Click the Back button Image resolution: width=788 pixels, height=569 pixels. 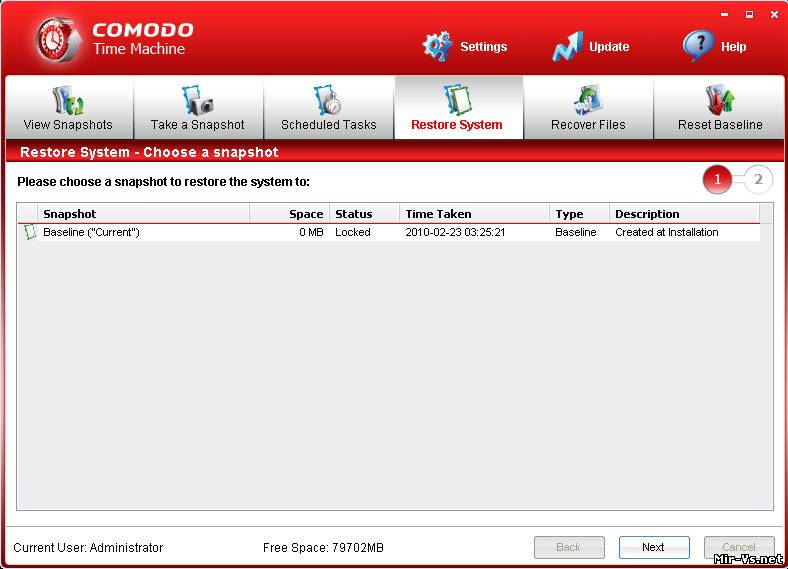coord(569,547)
